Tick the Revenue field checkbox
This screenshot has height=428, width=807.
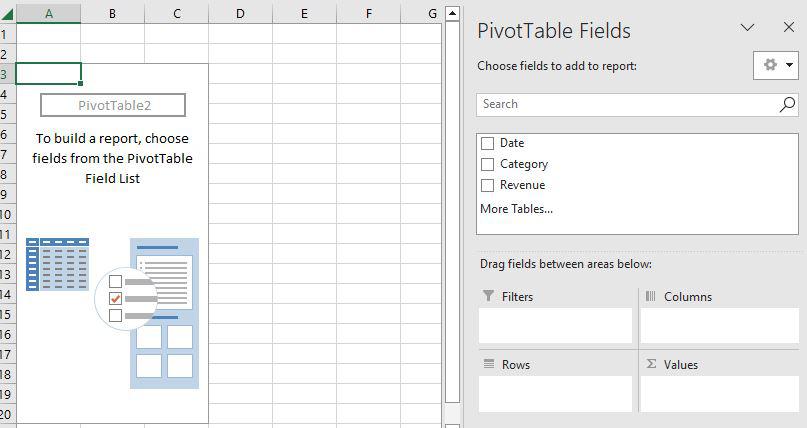488,185
